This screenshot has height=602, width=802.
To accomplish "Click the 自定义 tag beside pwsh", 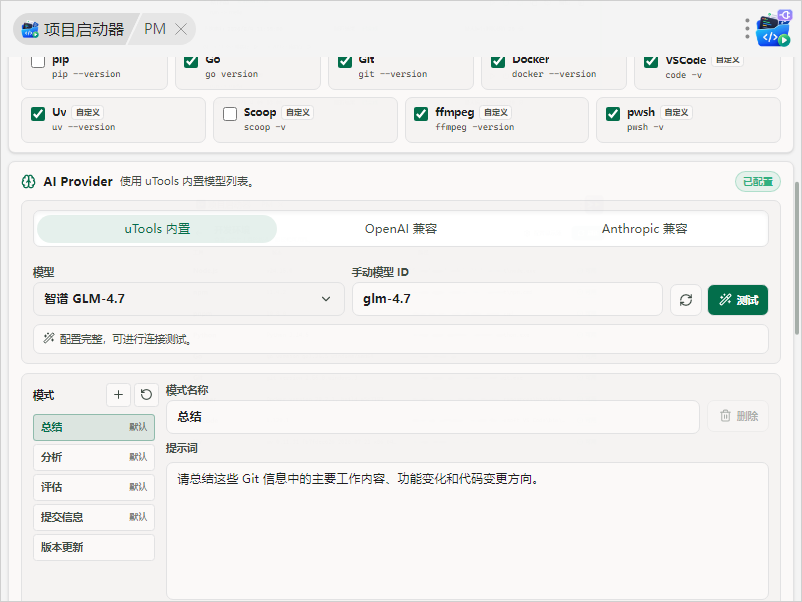I will coord(676,113).
